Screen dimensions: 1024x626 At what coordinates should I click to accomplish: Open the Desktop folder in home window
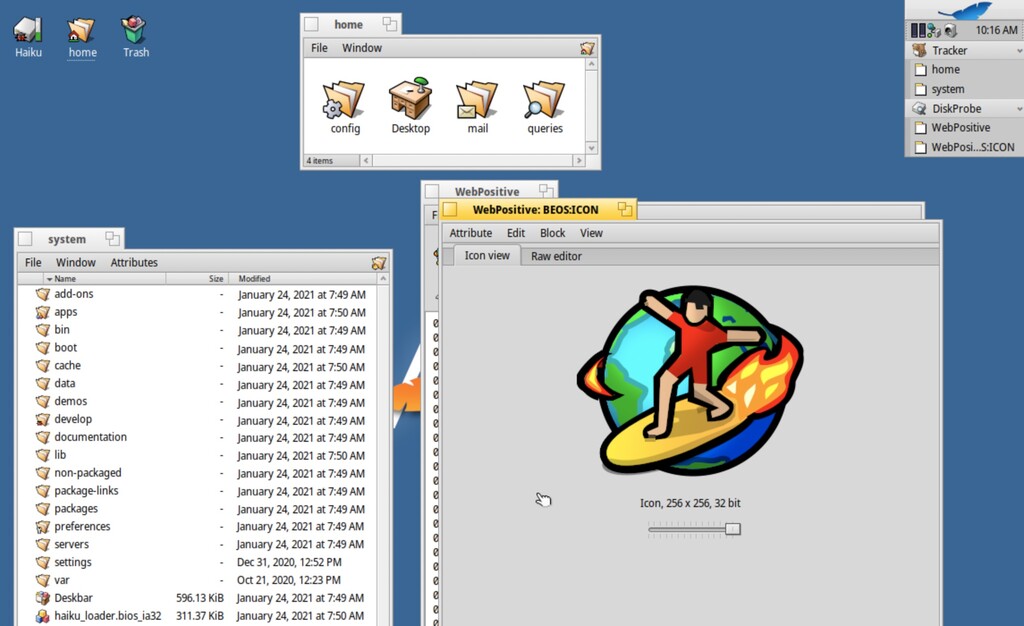tap(410, 100)
